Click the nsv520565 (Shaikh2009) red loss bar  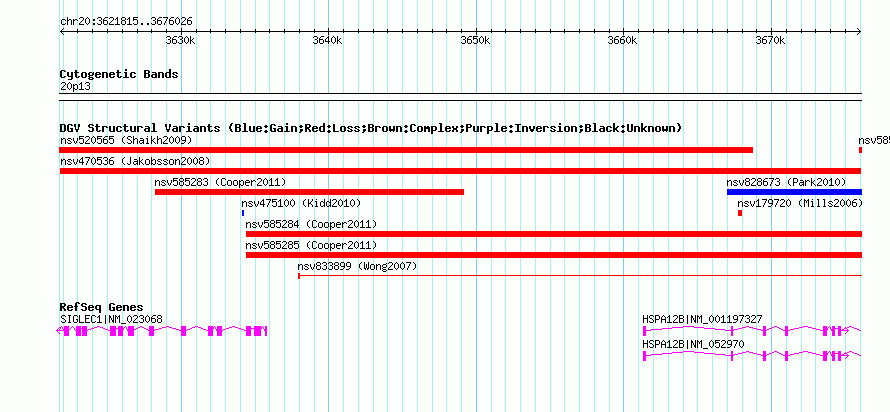click(406, 150)
